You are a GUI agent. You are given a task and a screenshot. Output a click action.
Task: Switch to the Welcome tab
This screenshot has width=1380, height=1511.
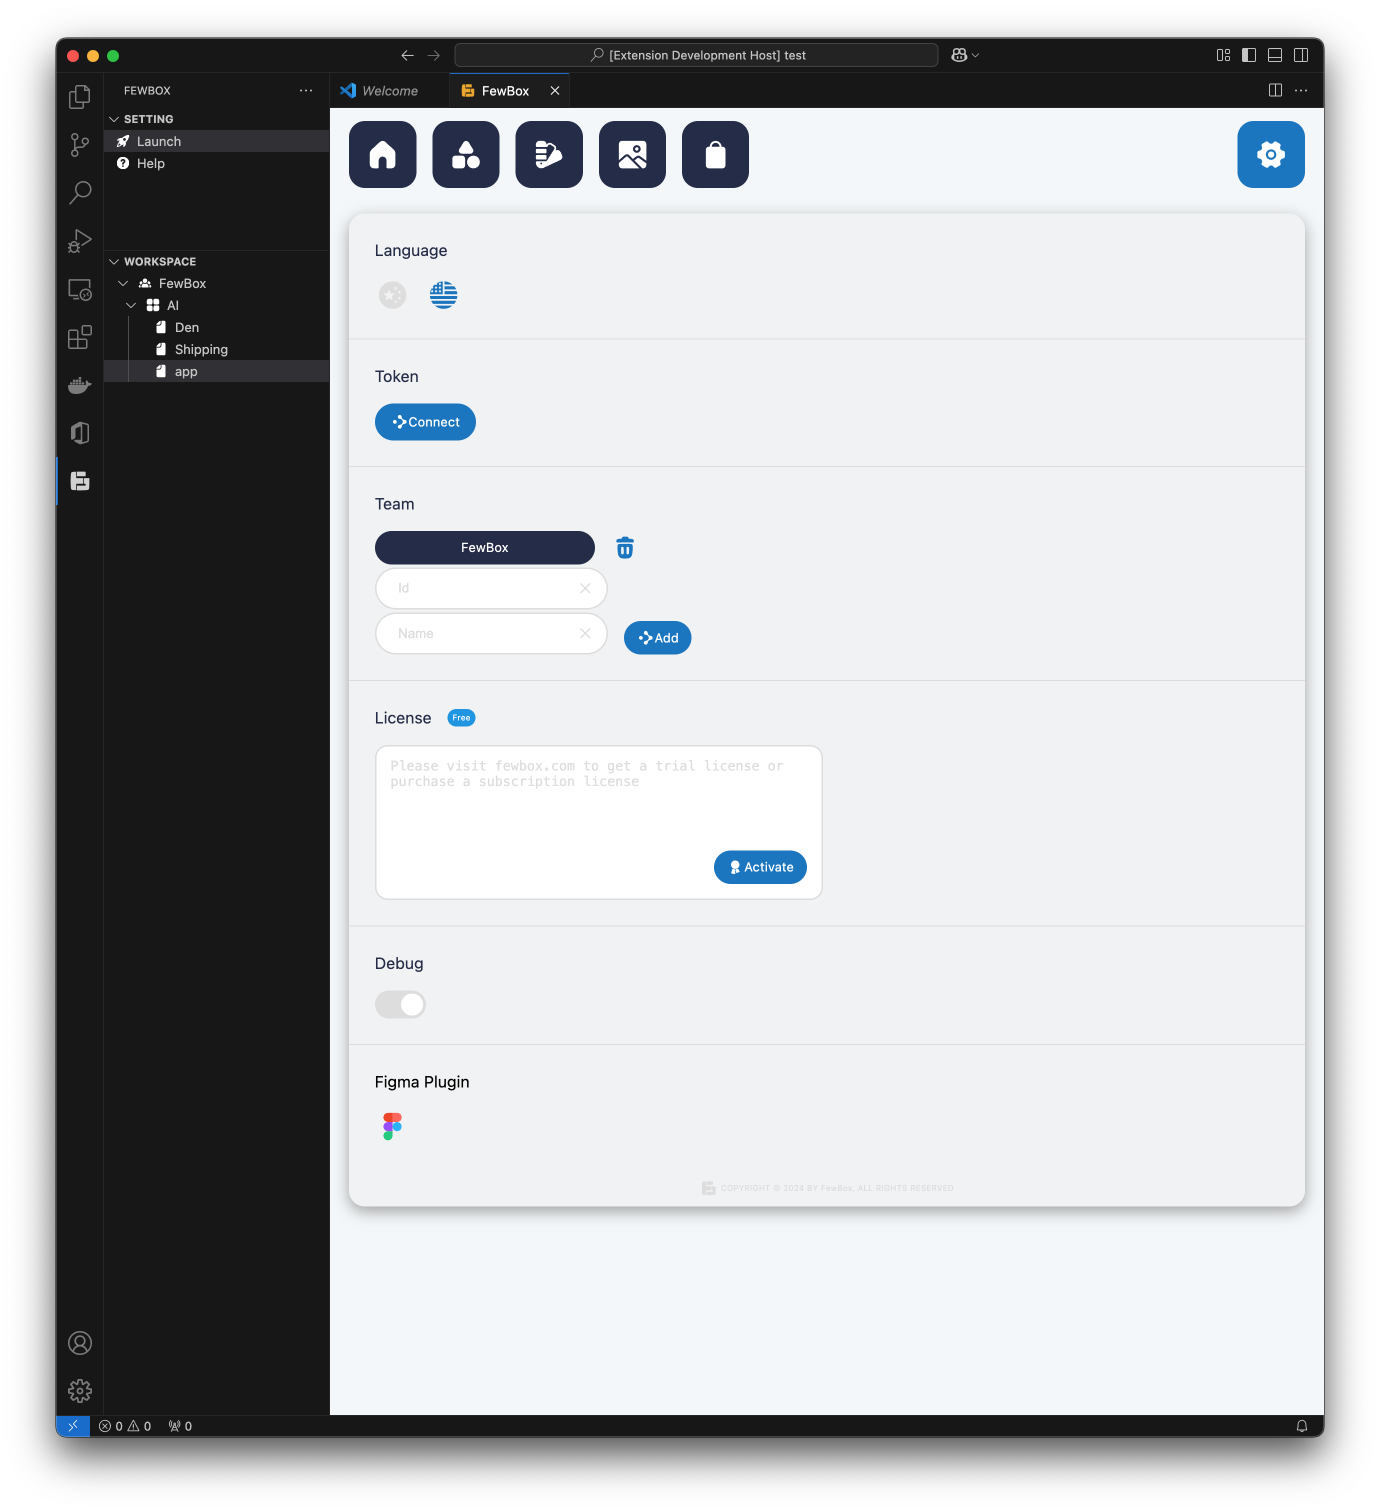(x=390, y=91)
